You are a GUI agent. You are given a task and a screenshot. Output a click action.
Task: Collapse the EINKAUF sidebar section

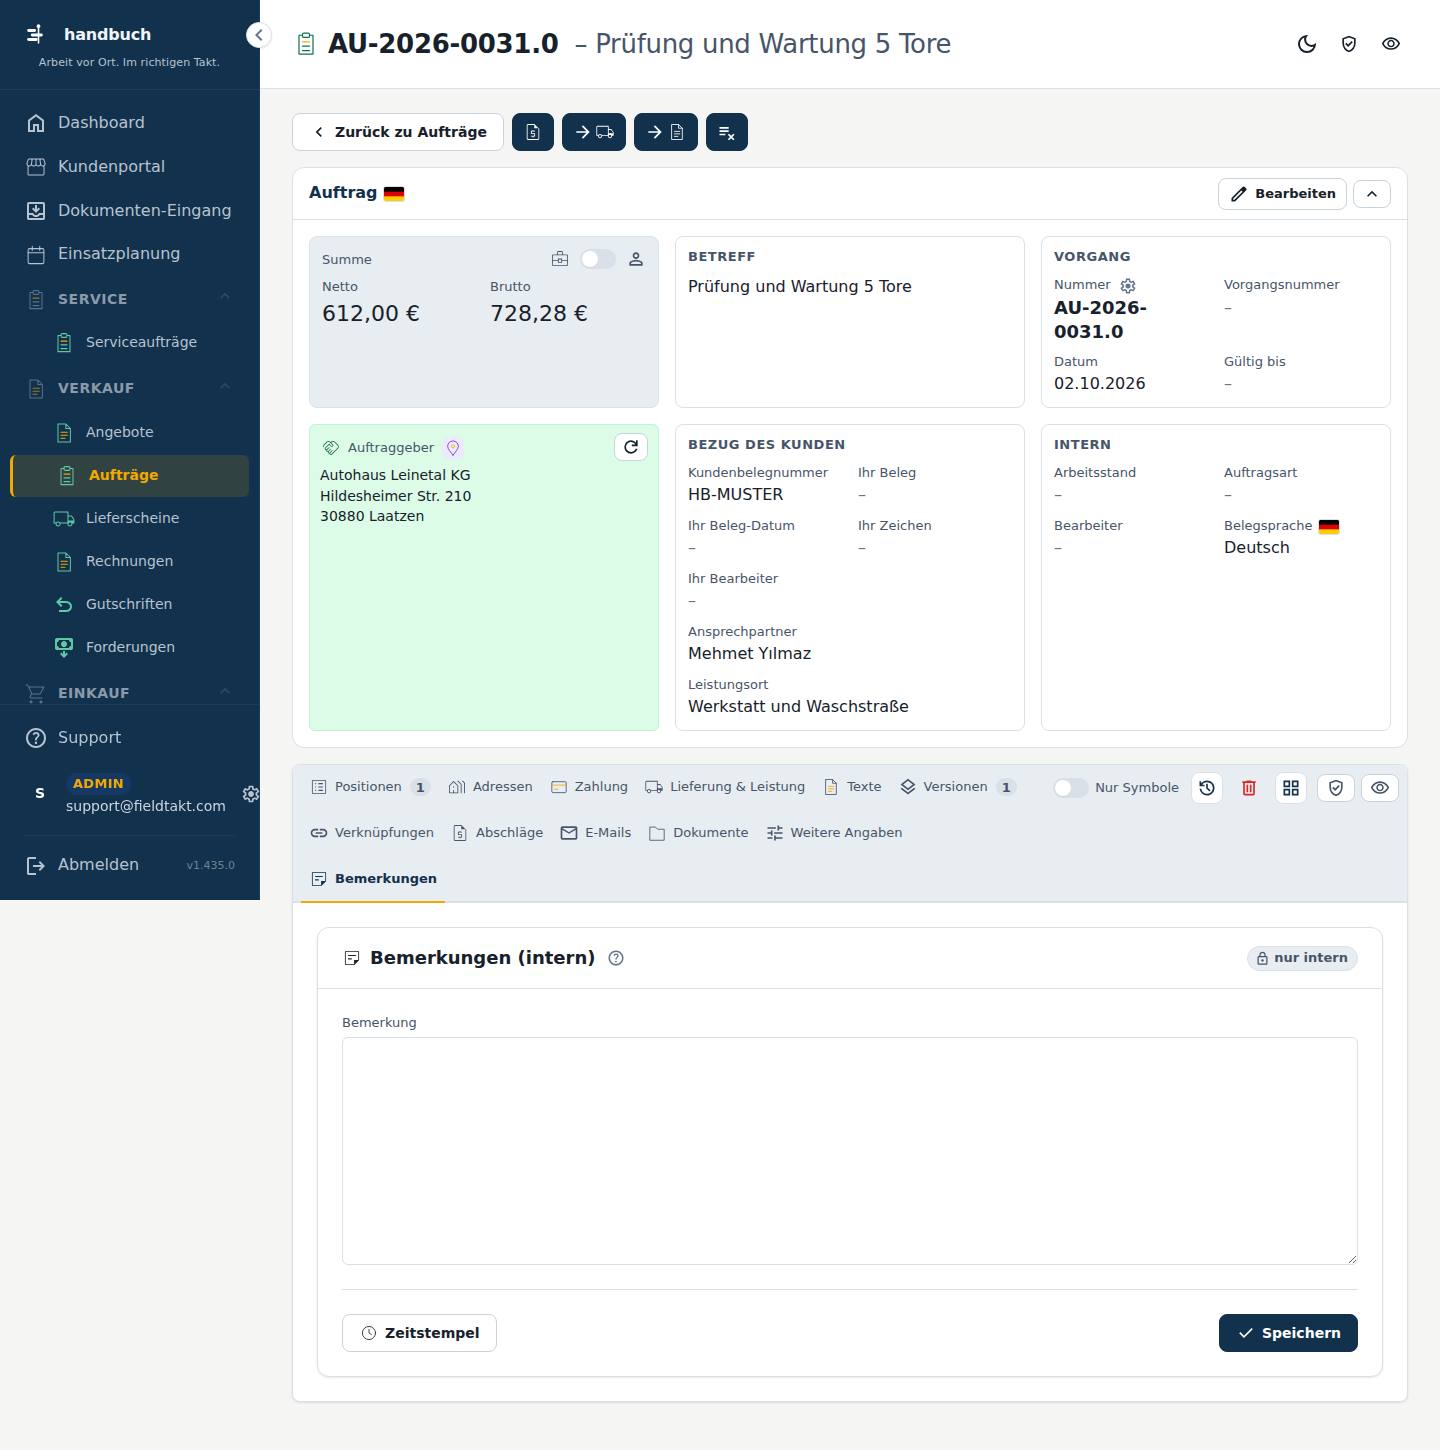click(225, 691)
